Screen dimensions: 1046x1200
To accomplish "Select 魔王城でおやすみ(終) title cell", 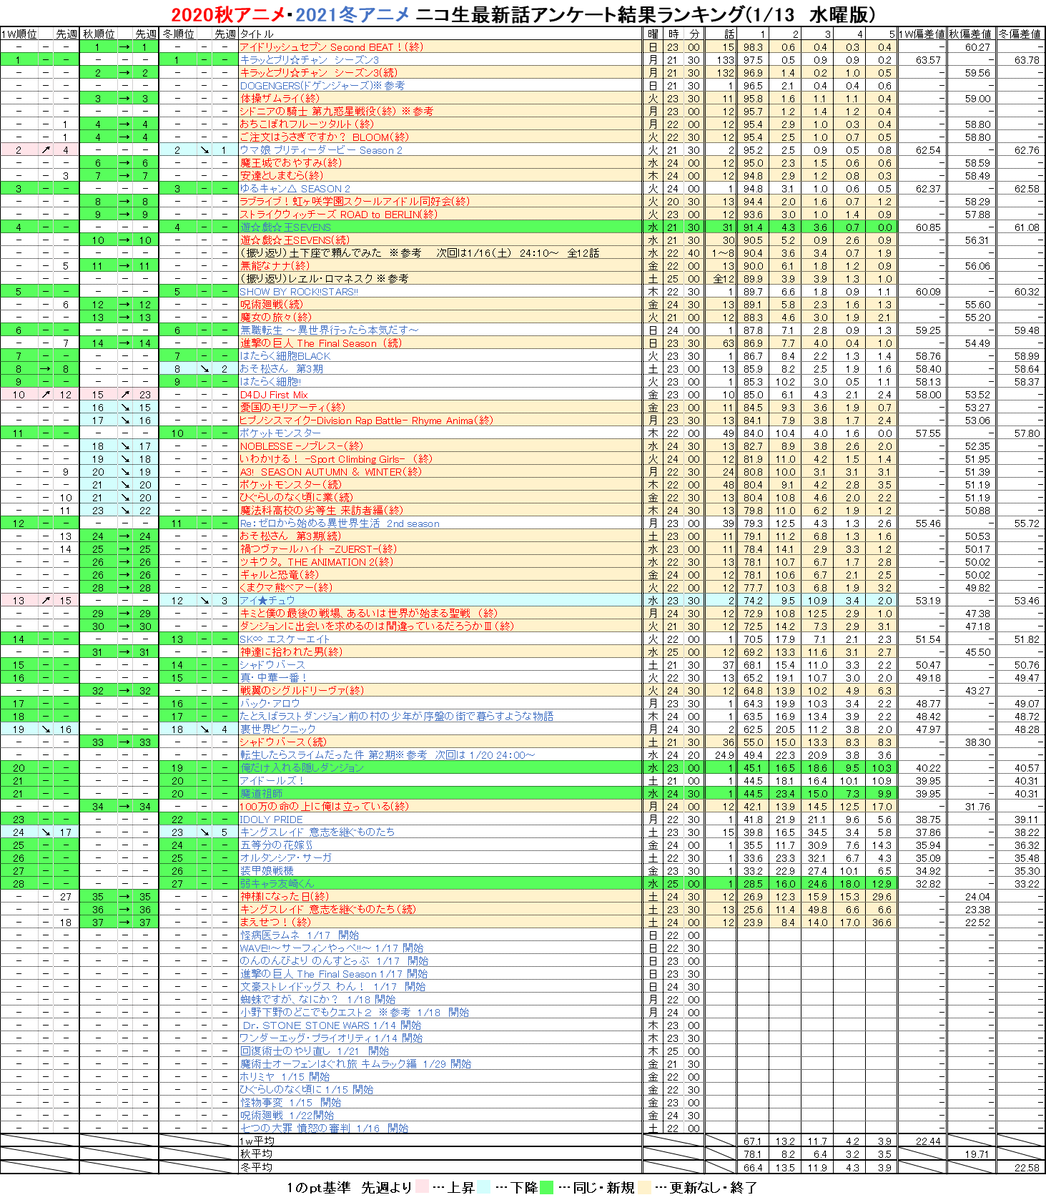I will tap(289, 163).
